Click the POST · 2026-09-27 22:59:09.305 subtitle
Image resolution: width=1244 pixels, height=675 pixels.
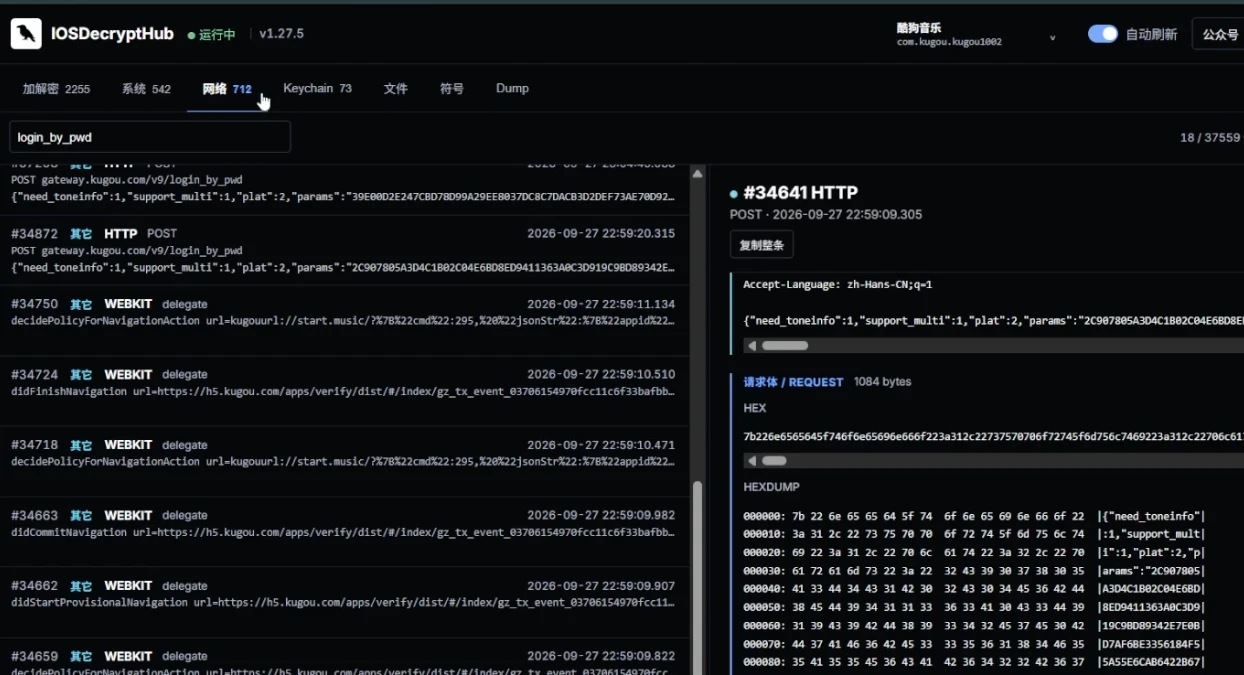[x=826, y=214]
